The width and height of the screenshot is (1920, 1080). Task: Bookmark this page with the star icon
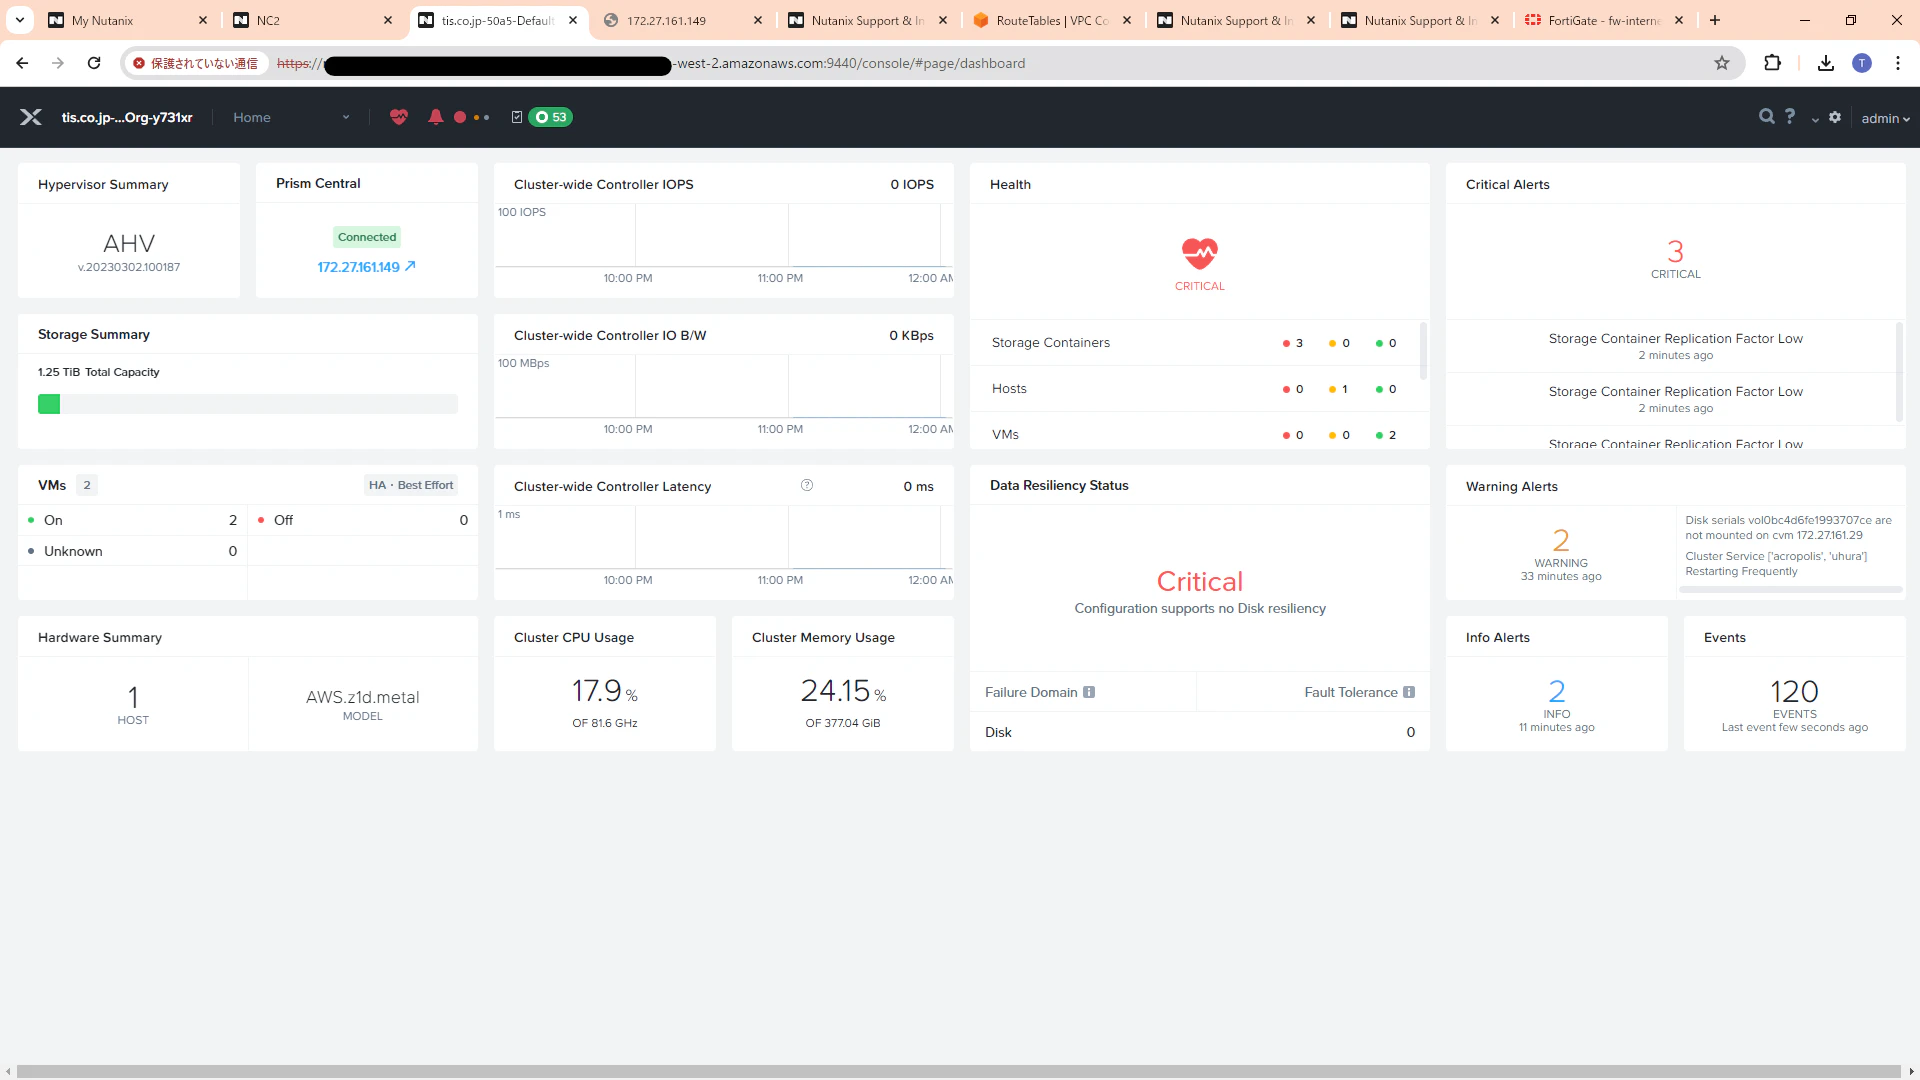[x=1722, y=63]
